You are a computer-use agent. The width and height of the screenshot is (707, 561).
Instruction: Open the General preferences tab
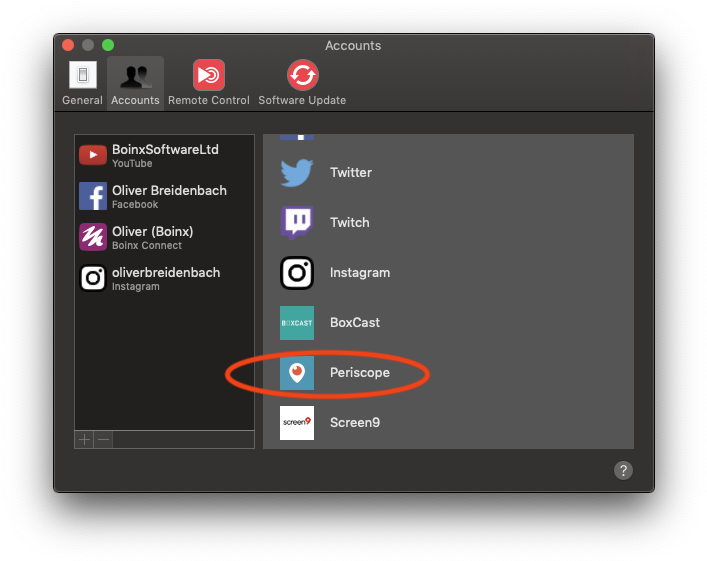coord(83,84)
